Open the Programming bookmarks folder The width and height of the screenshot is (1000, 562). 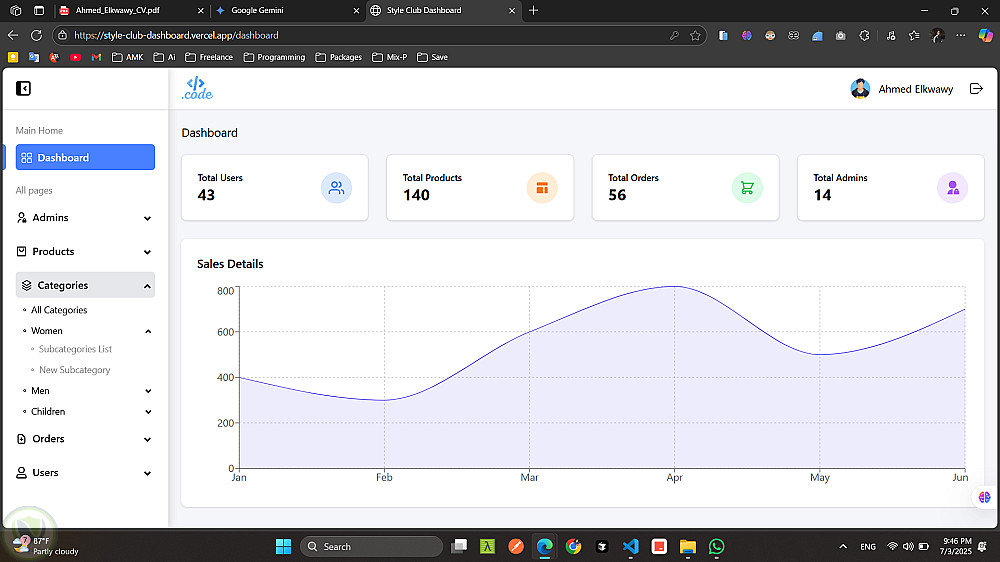click(x=274, y=57)
